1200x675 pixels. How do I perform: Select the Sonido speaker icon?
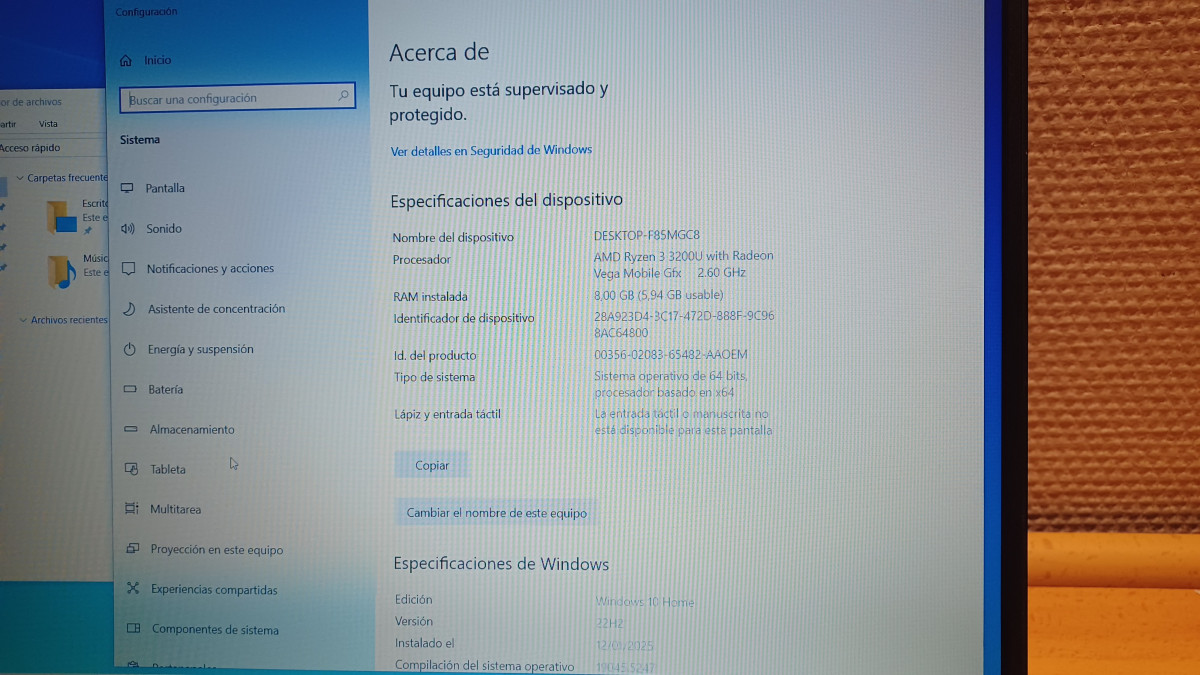[127, 228]
